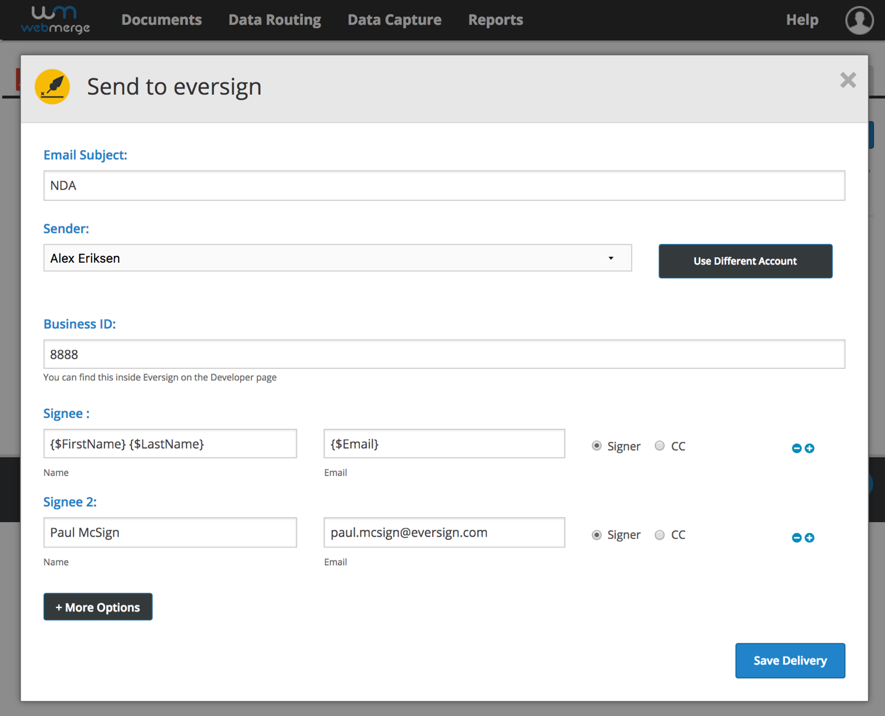Close the Send to eversign dialog
Screen dimensions: 885x716
[x=848, y=80]
